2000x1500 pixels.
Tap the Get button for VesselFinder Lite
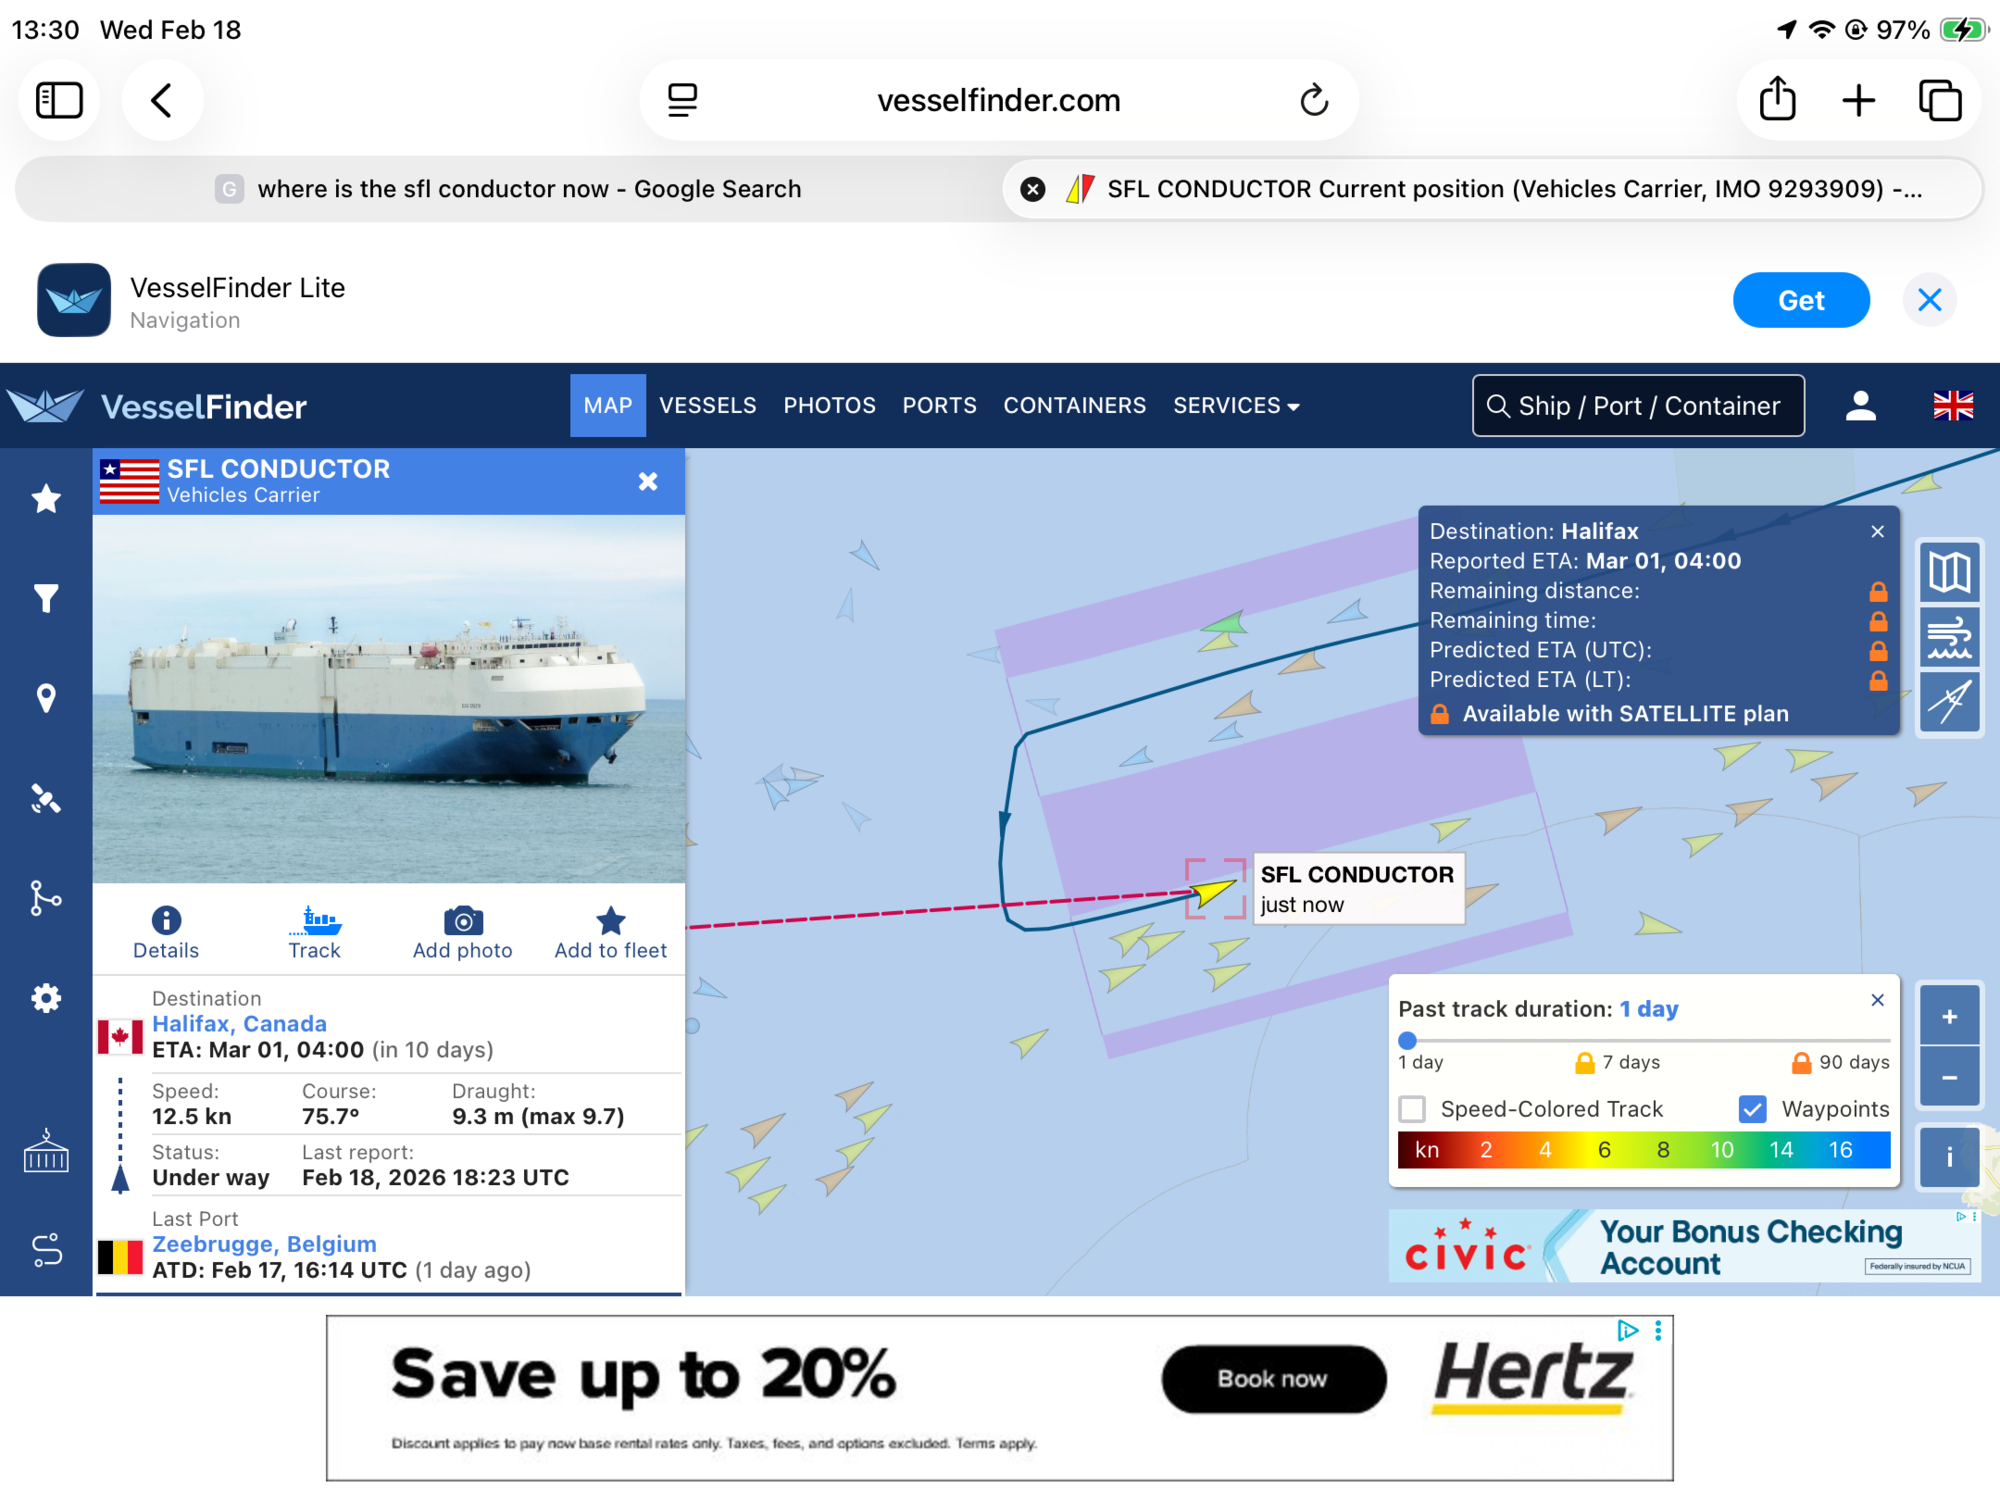point(1800,300)
